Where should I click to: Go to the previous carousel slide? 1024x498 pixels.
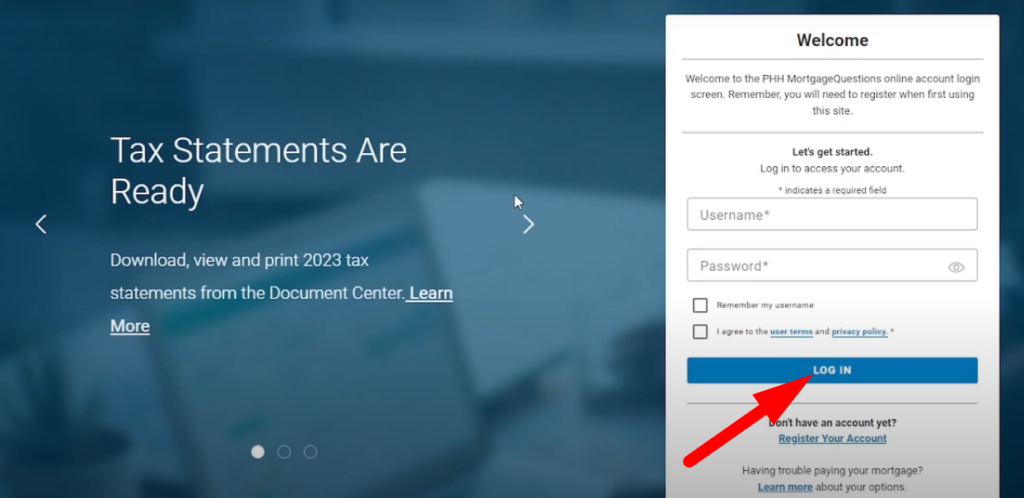tap(41, 224)
